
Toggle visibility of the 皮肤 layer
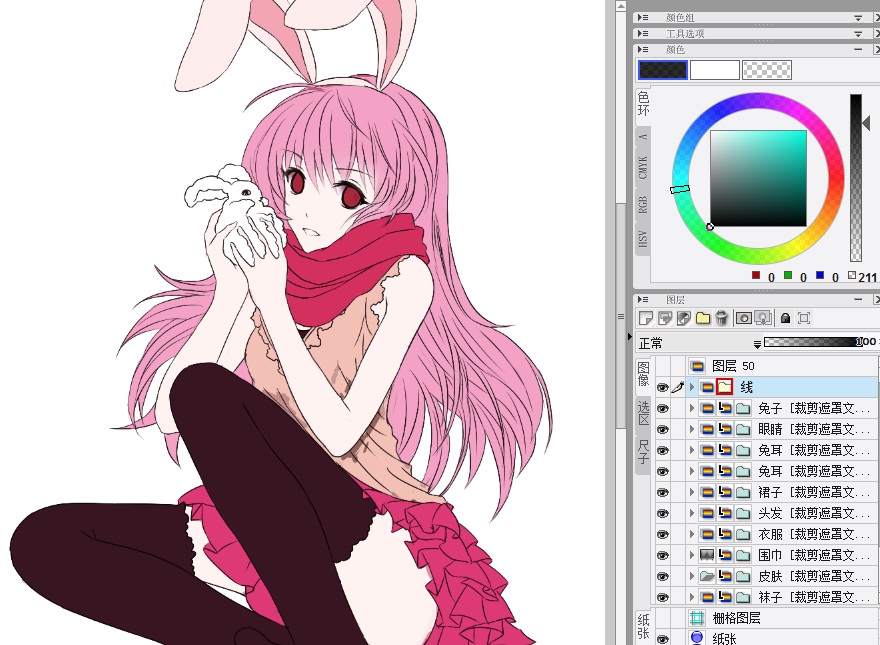[663, 577]
